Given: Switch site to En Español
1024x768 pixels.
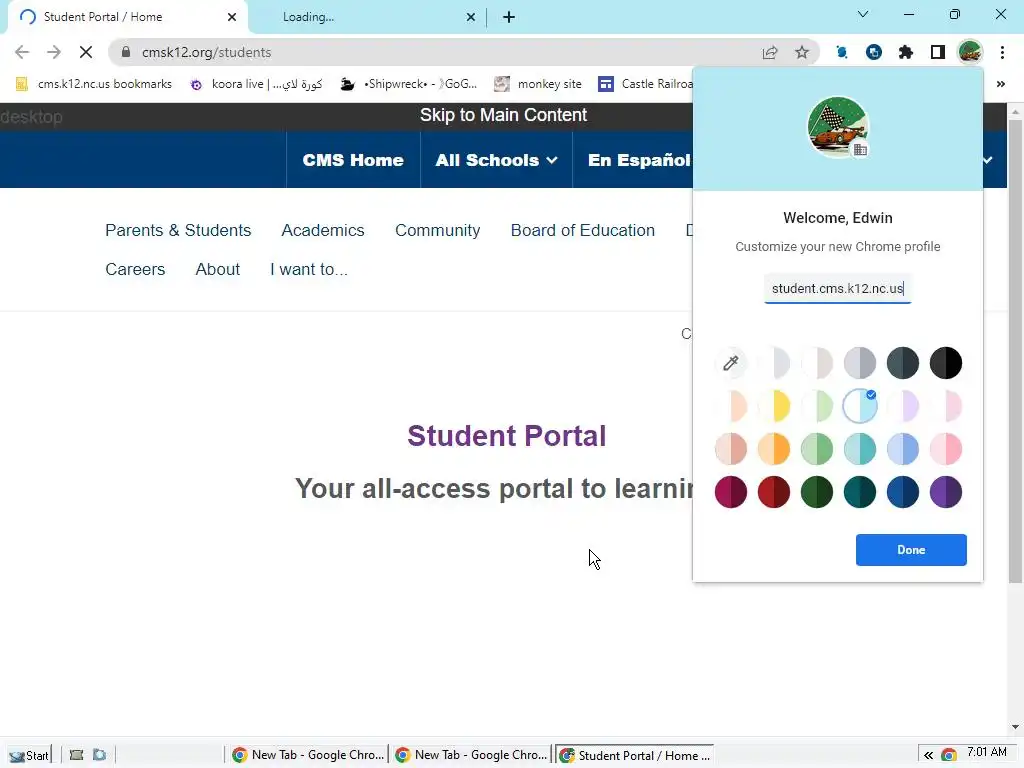Looking at the screenshot, I should (x=639, y=160).
